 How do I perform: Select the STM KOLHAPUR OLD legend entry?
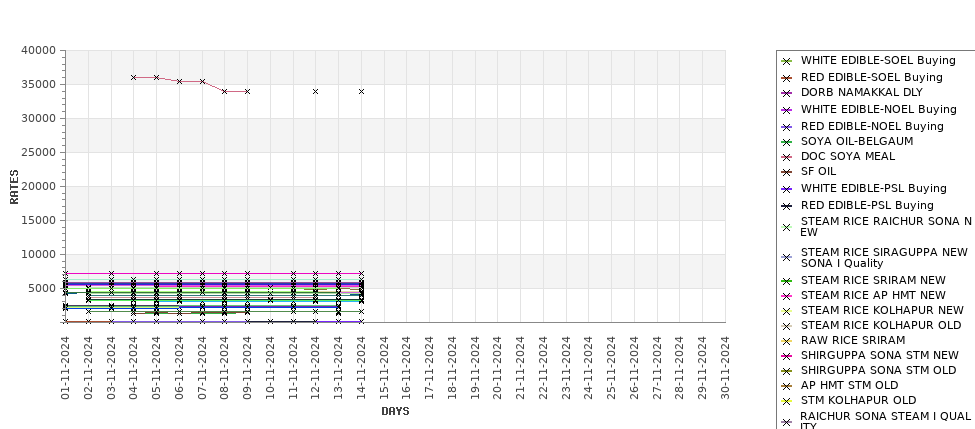(x=858, y=400)
